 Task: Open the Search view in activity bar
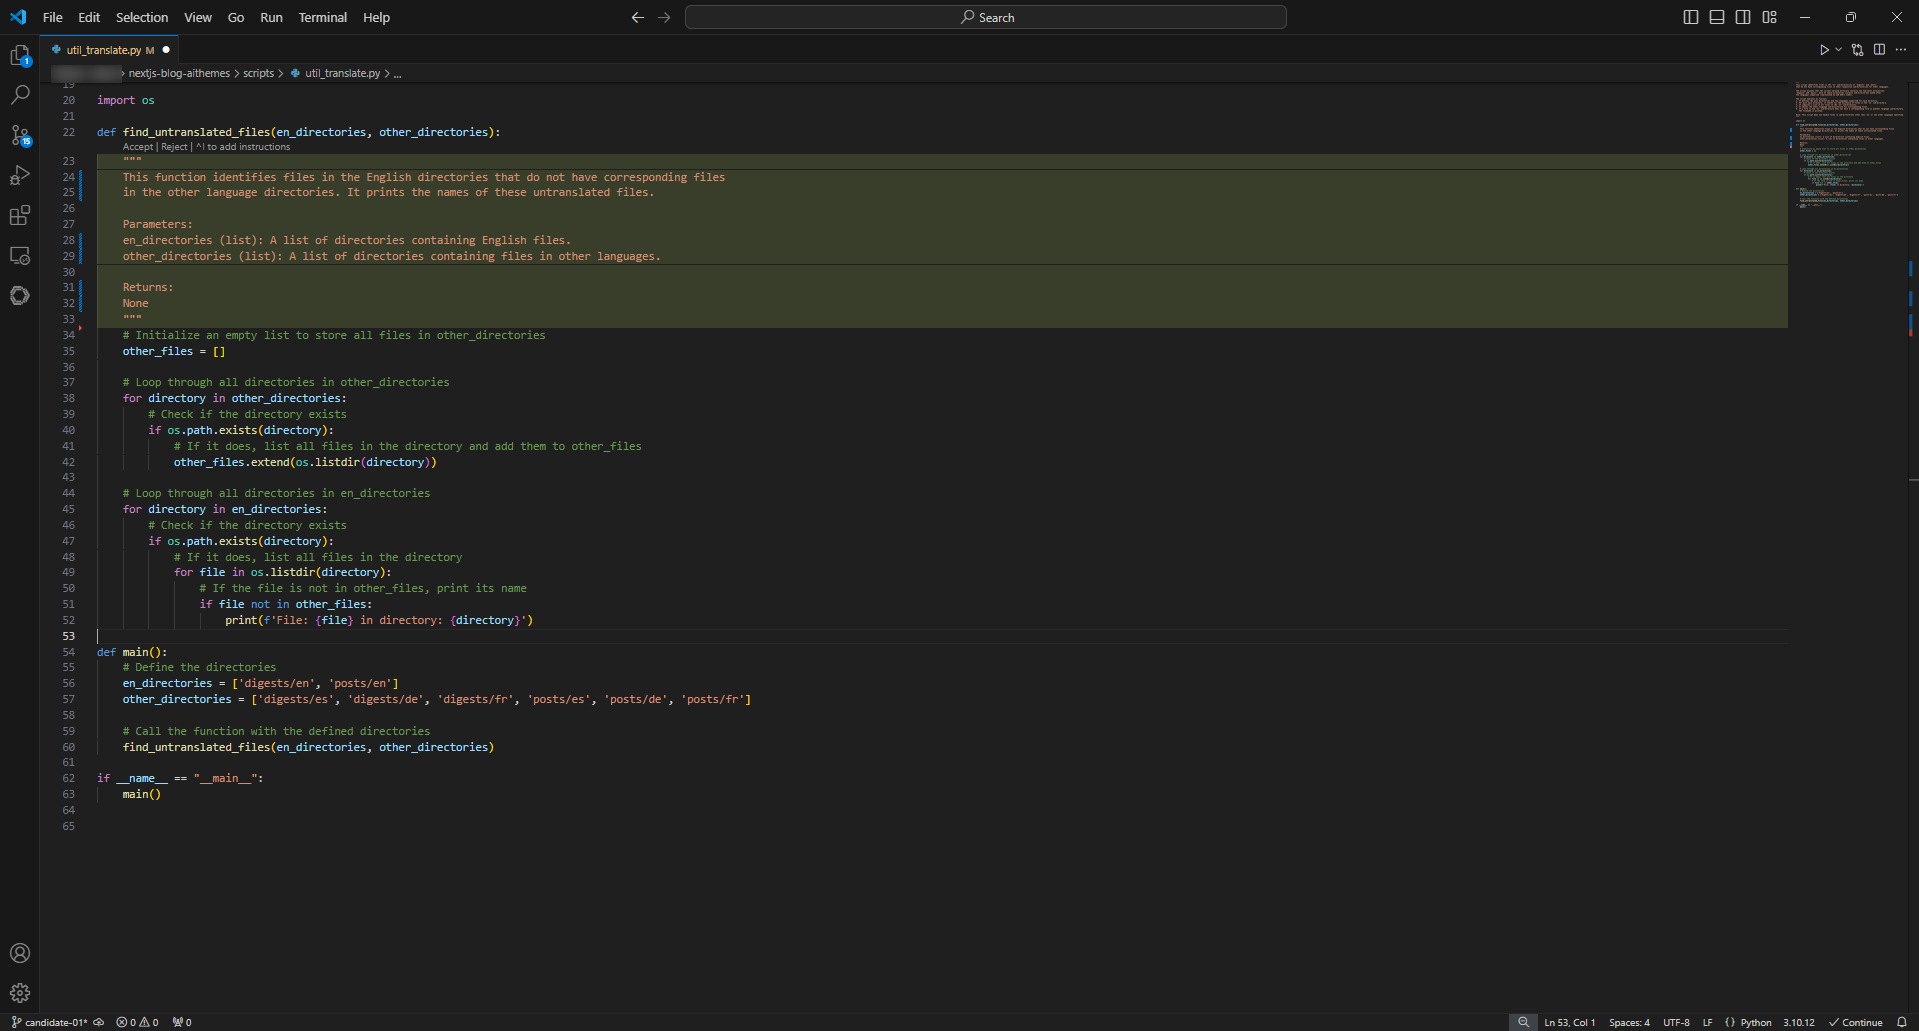tap(20, 95)
